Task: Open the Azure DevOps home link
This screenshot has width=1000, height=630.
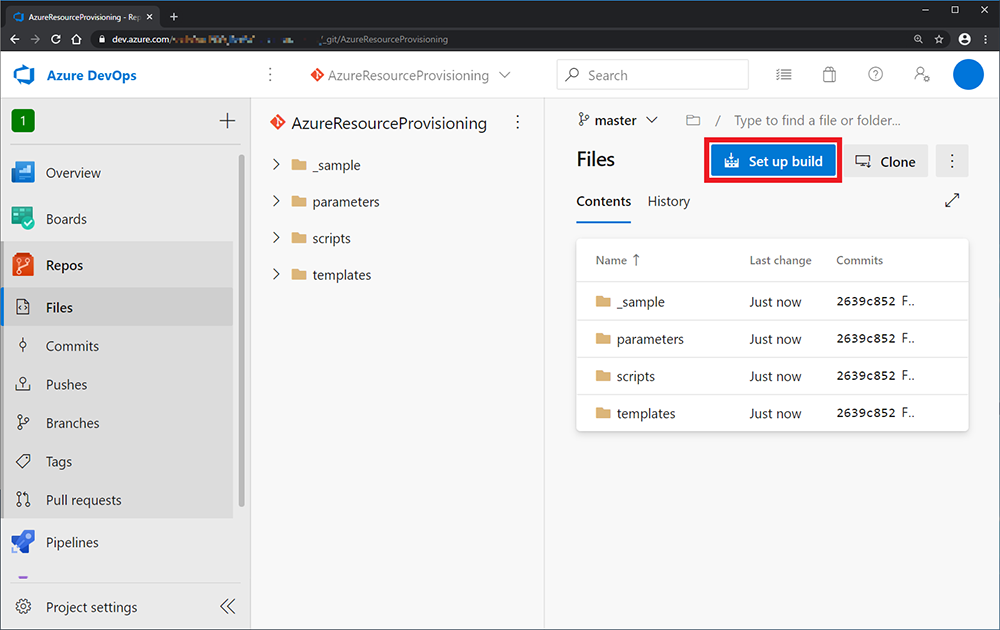Action: tap(91, 75)
